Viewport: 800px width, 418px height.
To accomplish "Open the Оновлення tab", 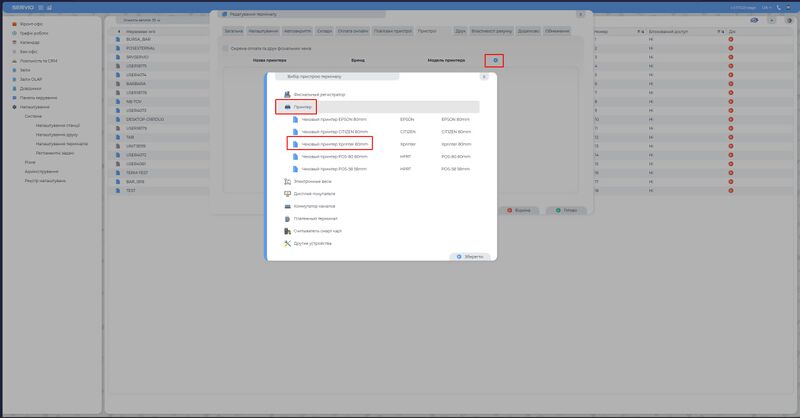I will pyautogui.click(x=558, y=31).
